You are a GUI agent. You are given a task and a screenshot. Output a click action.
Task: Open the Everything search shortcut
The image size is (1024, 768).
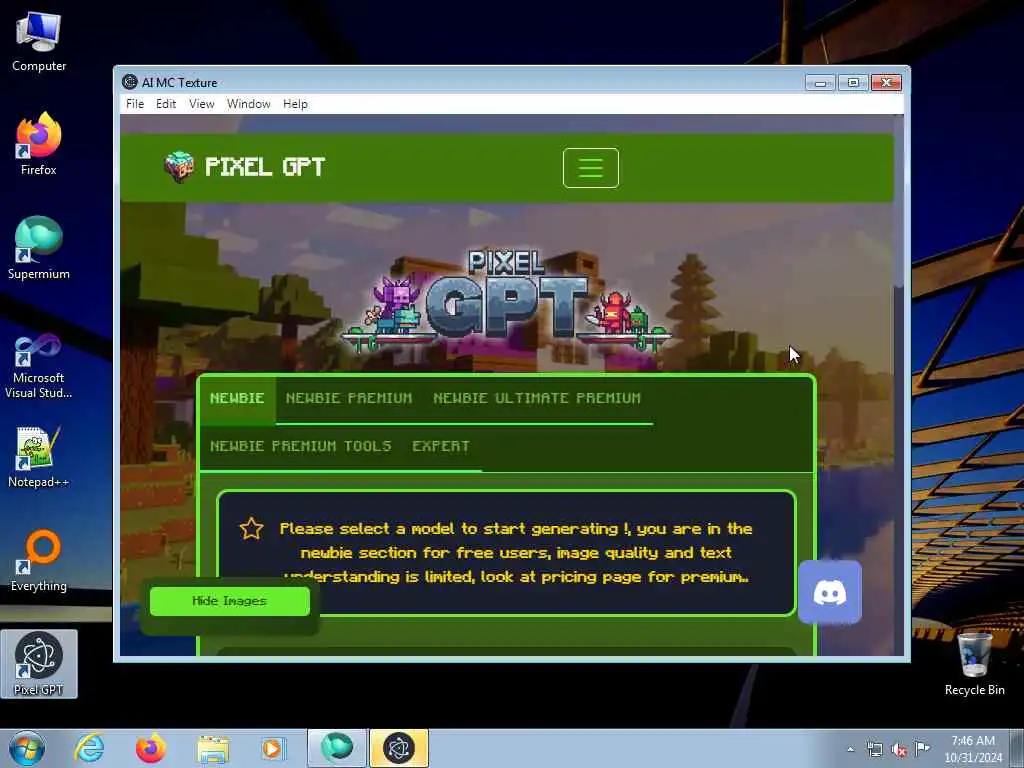39,562
